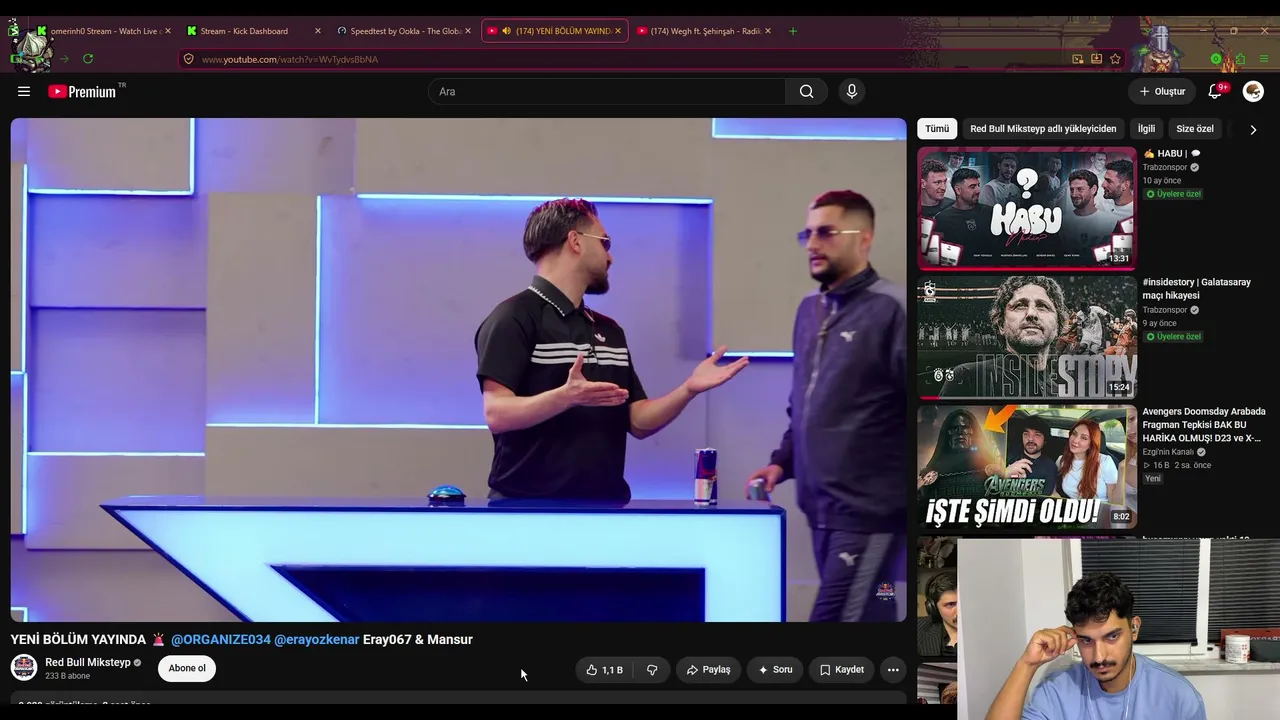The image size is (1280, 720).
Task: Switch to omerinh0 Stream tab
Action: click(x=103, y=31)
